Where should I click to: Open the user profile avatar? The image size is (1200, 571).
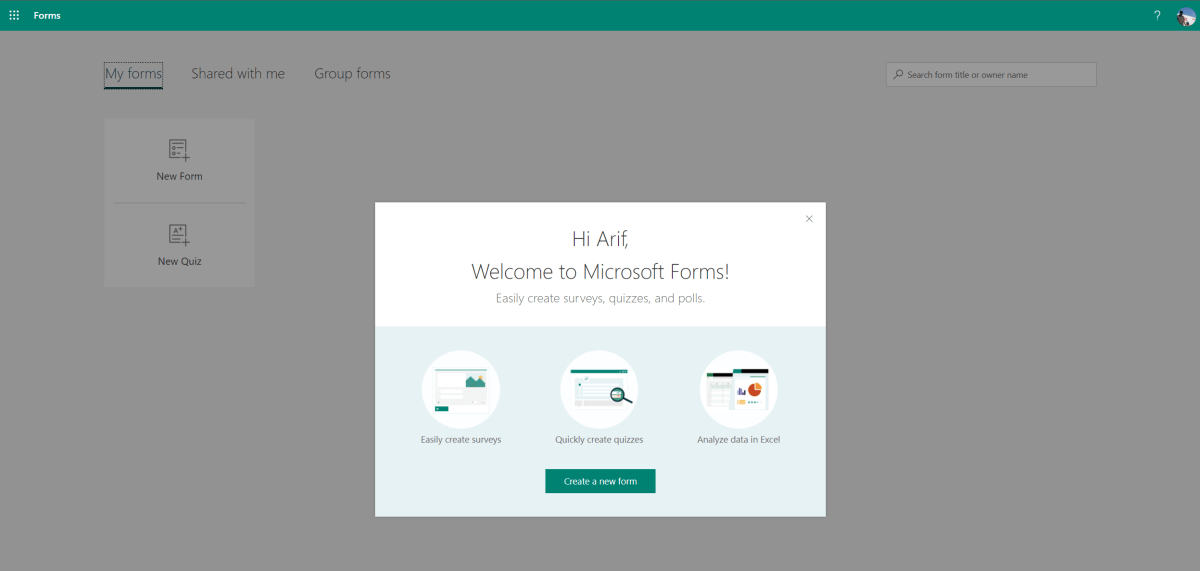tap(1186, 16)
